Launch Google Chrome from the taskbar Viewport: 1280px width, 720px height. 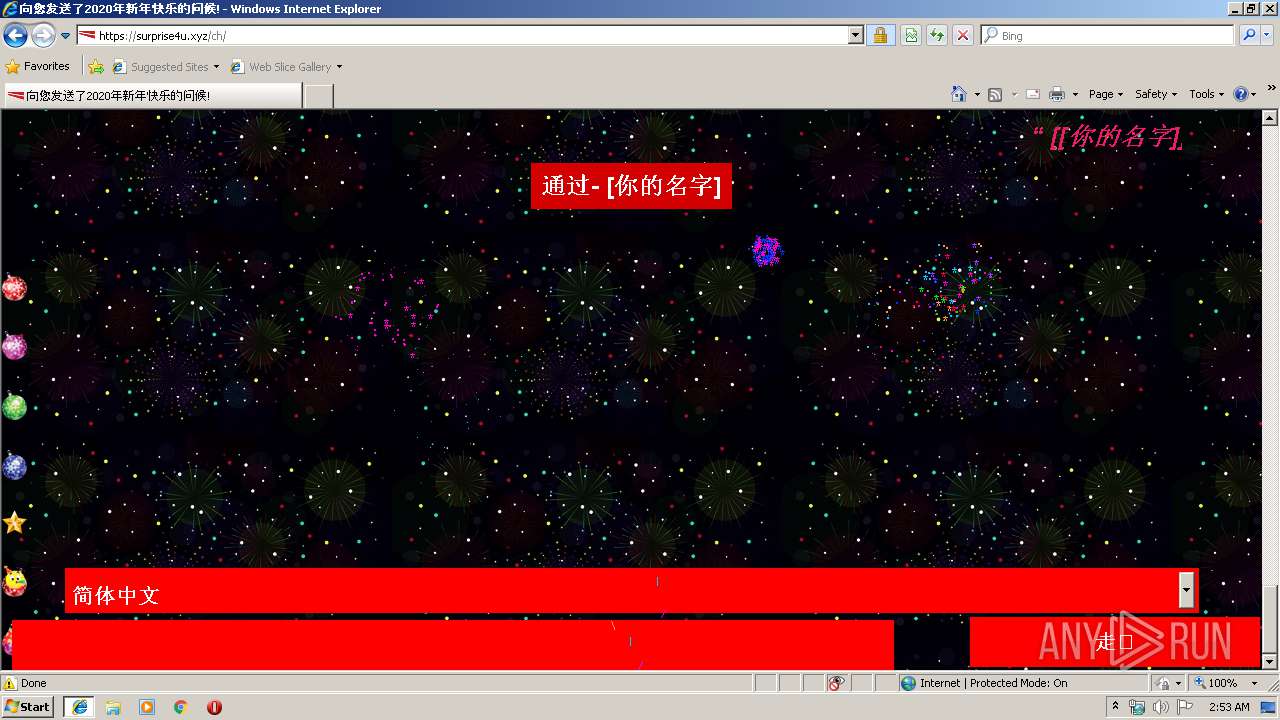point(181,707)
